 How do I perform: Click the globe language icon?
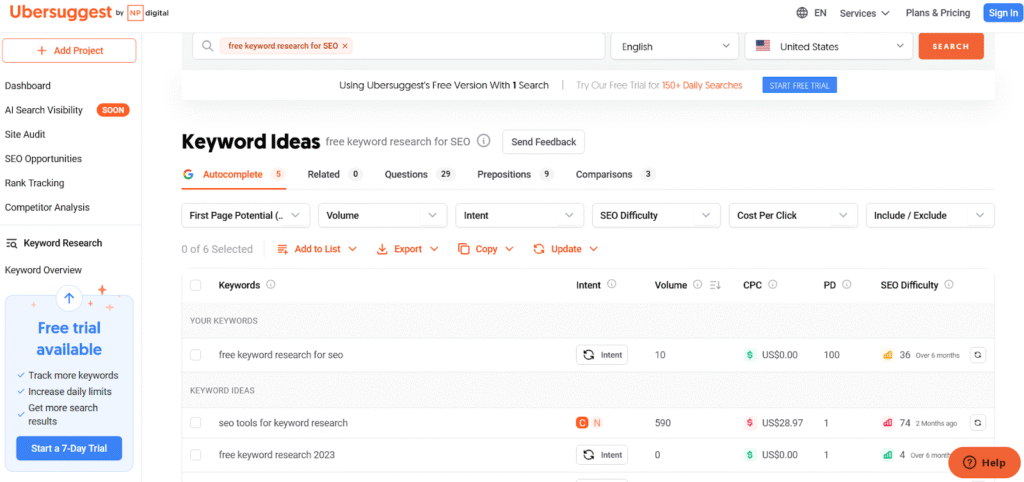(x=802, y=13)
